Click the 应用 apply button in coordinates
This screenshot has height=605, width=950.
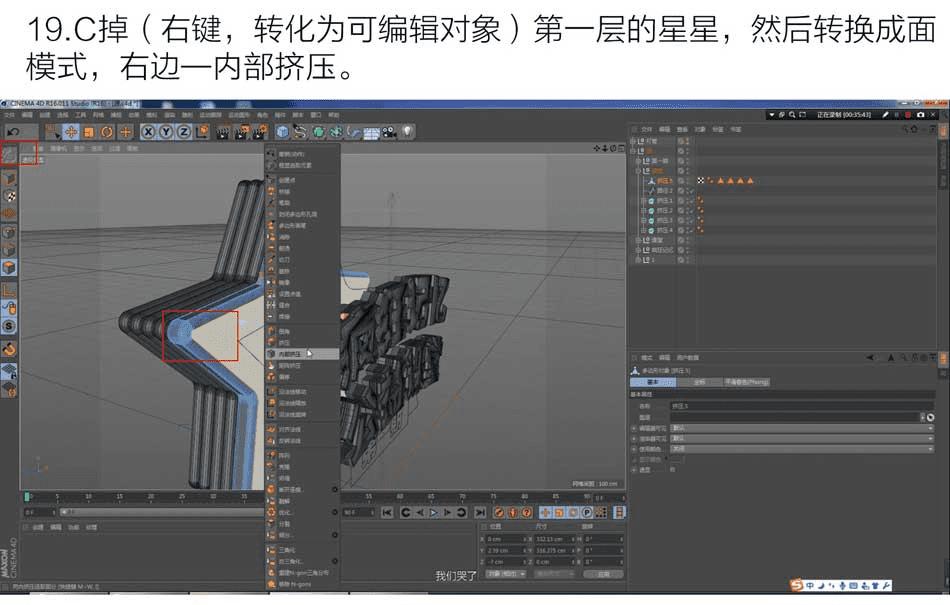(603, 574)
